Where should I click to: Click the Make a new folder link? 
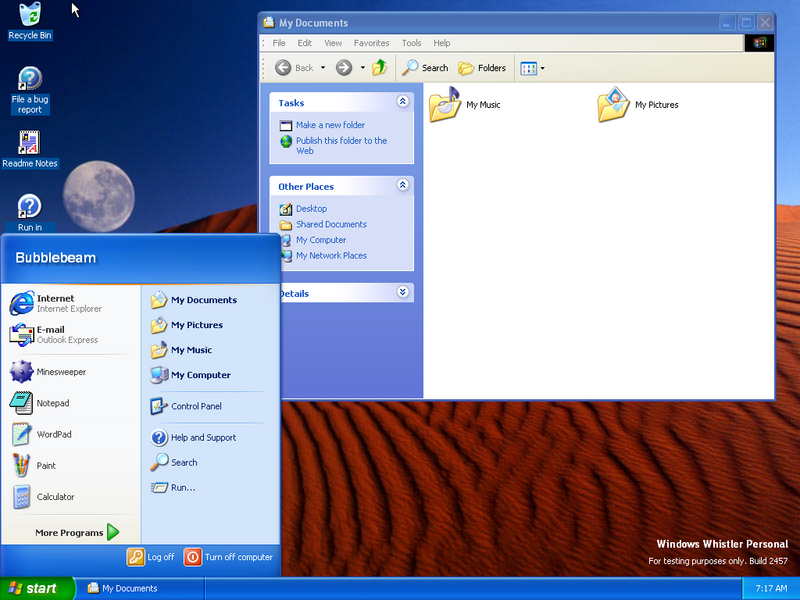330,125
